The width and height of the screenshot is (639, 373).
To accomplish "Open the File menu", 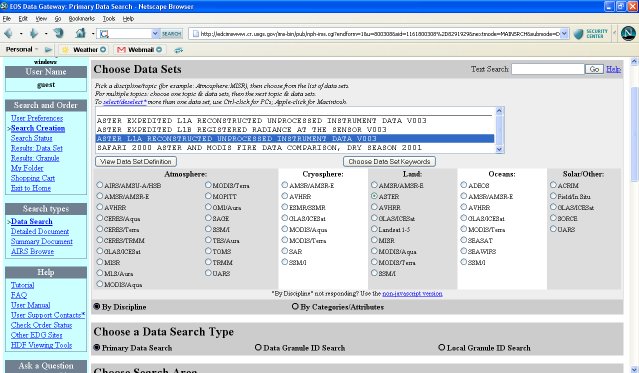I will pyautogui.click(x=7, y=19).
